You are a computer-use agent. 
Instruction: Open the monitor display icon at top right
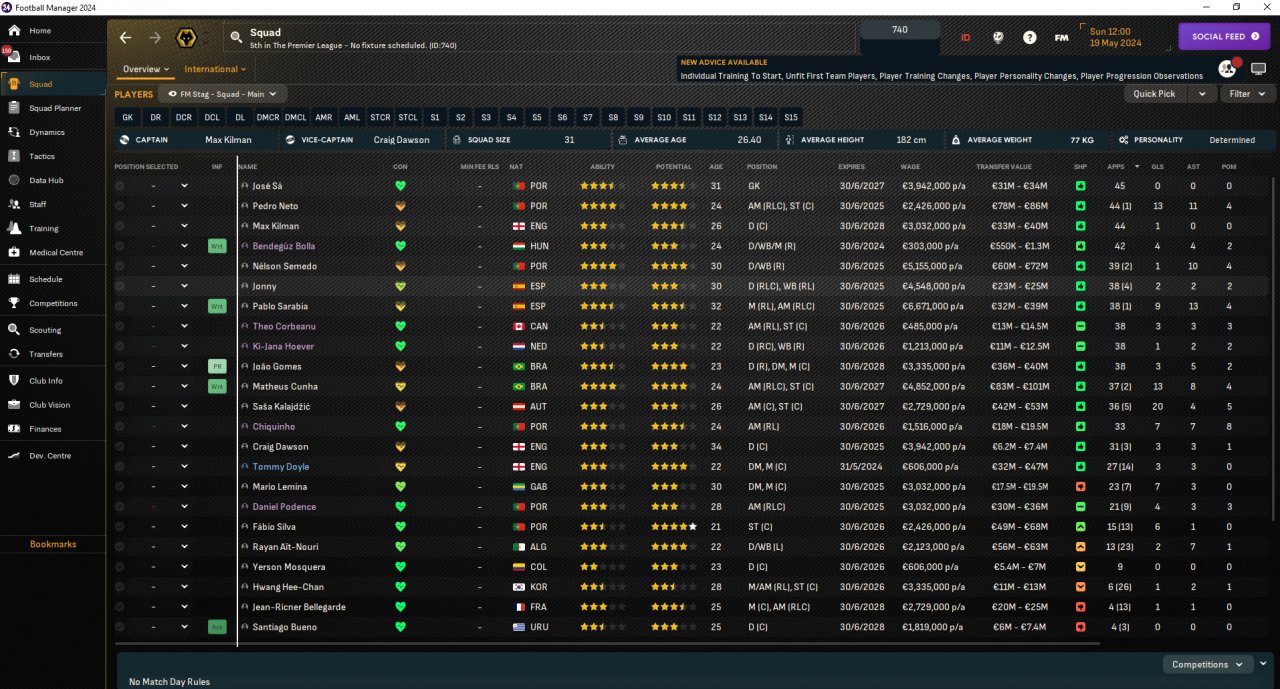(1258, 69)
